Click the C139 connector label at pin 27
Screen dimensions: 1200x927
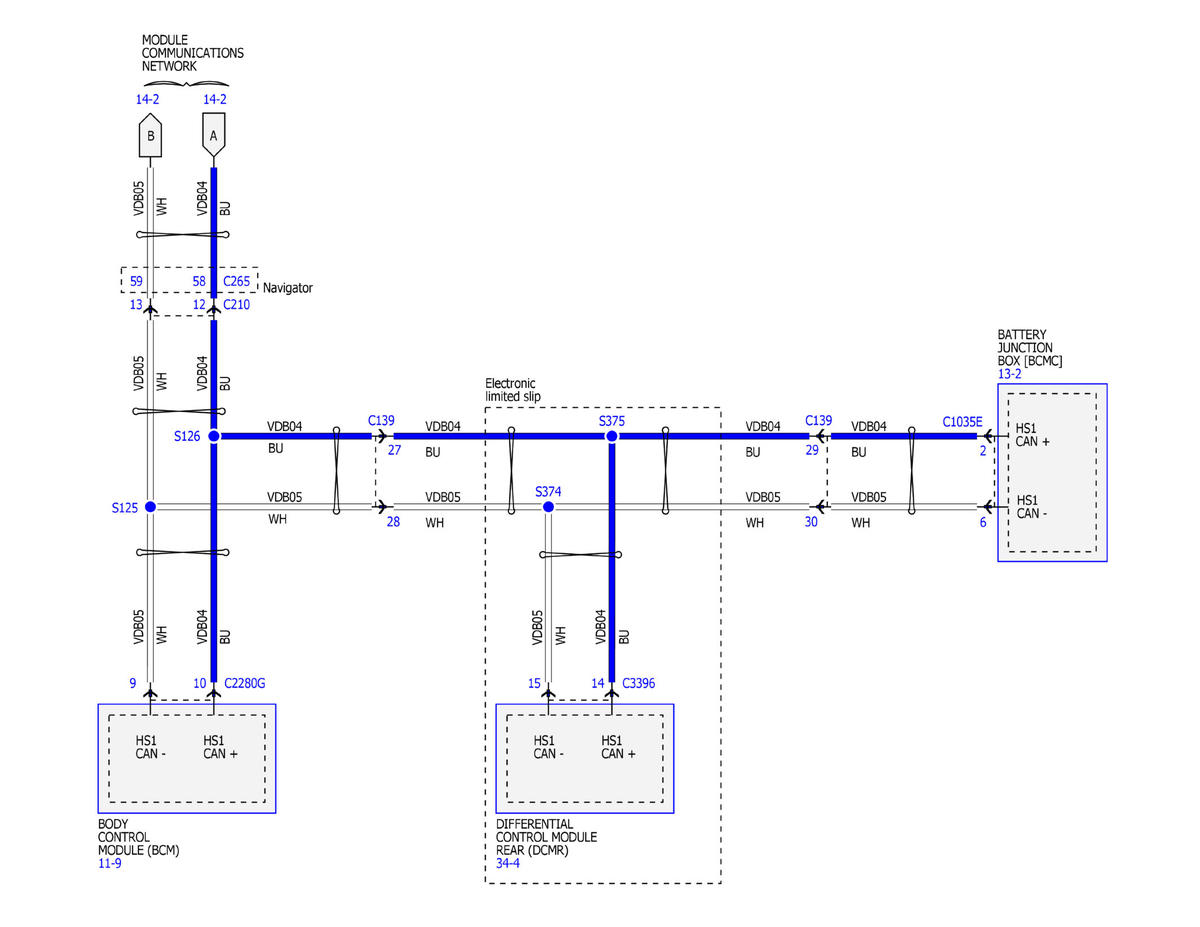click(383, 421)
